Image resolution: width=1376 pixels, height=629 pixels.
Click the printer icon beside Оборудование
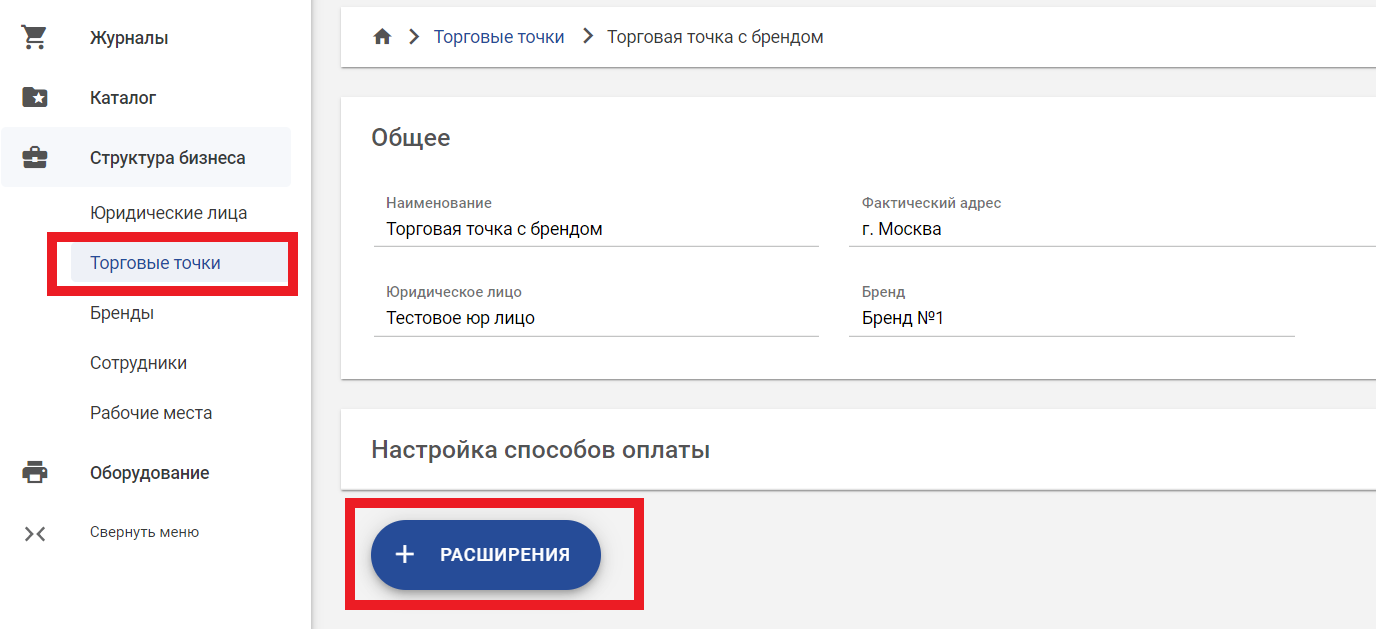point(35,473)
